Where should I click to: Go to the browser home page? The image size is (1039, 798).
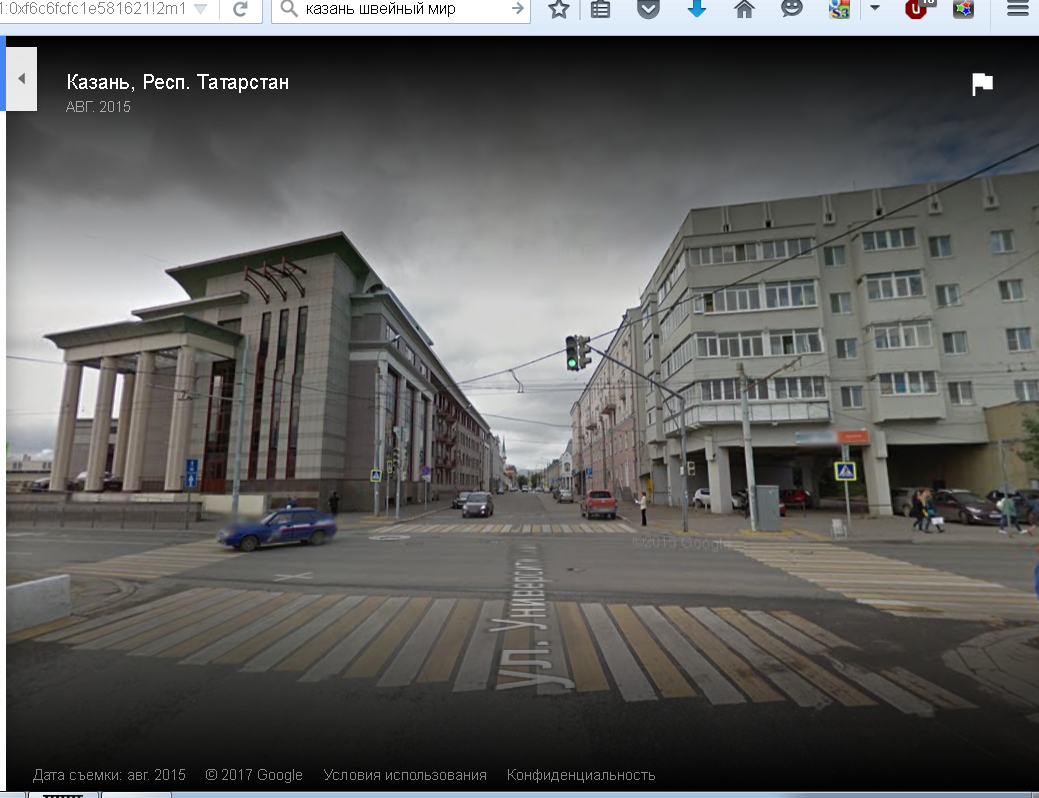point(744,9)
